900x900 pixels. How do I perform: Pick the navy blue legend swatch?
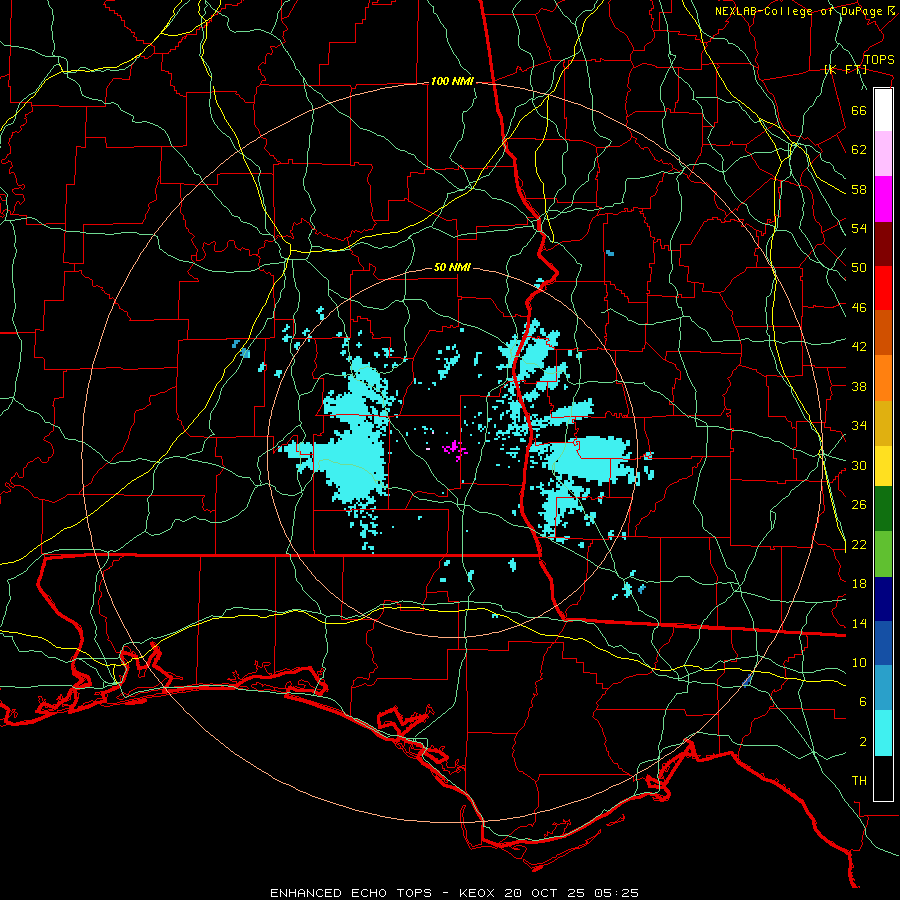(883, 599)
